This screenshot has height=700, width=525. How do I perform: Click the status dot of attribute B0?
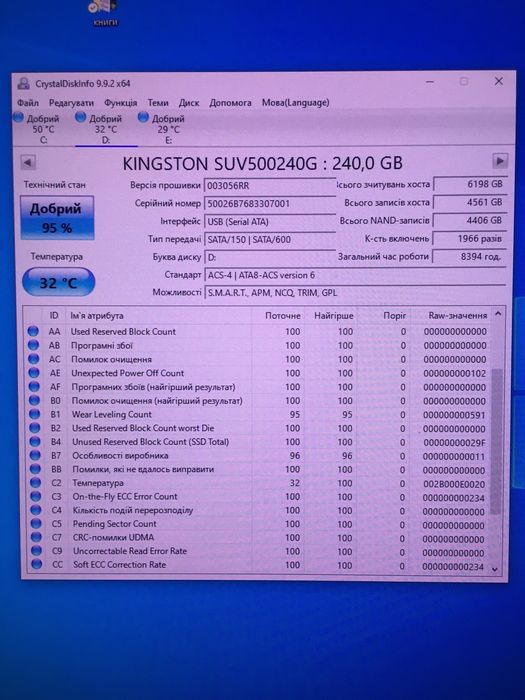(34, 400)
